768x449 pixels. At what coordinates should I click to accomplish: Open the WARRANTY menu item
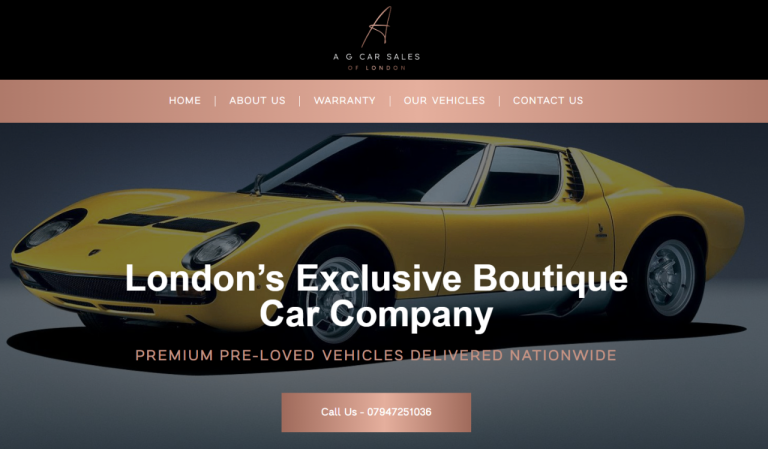pyautogui.click(x=344, y=100)
